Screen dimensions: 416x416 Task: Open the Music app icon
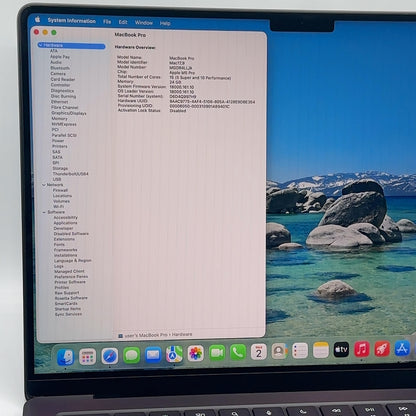[x=362, y=349]
